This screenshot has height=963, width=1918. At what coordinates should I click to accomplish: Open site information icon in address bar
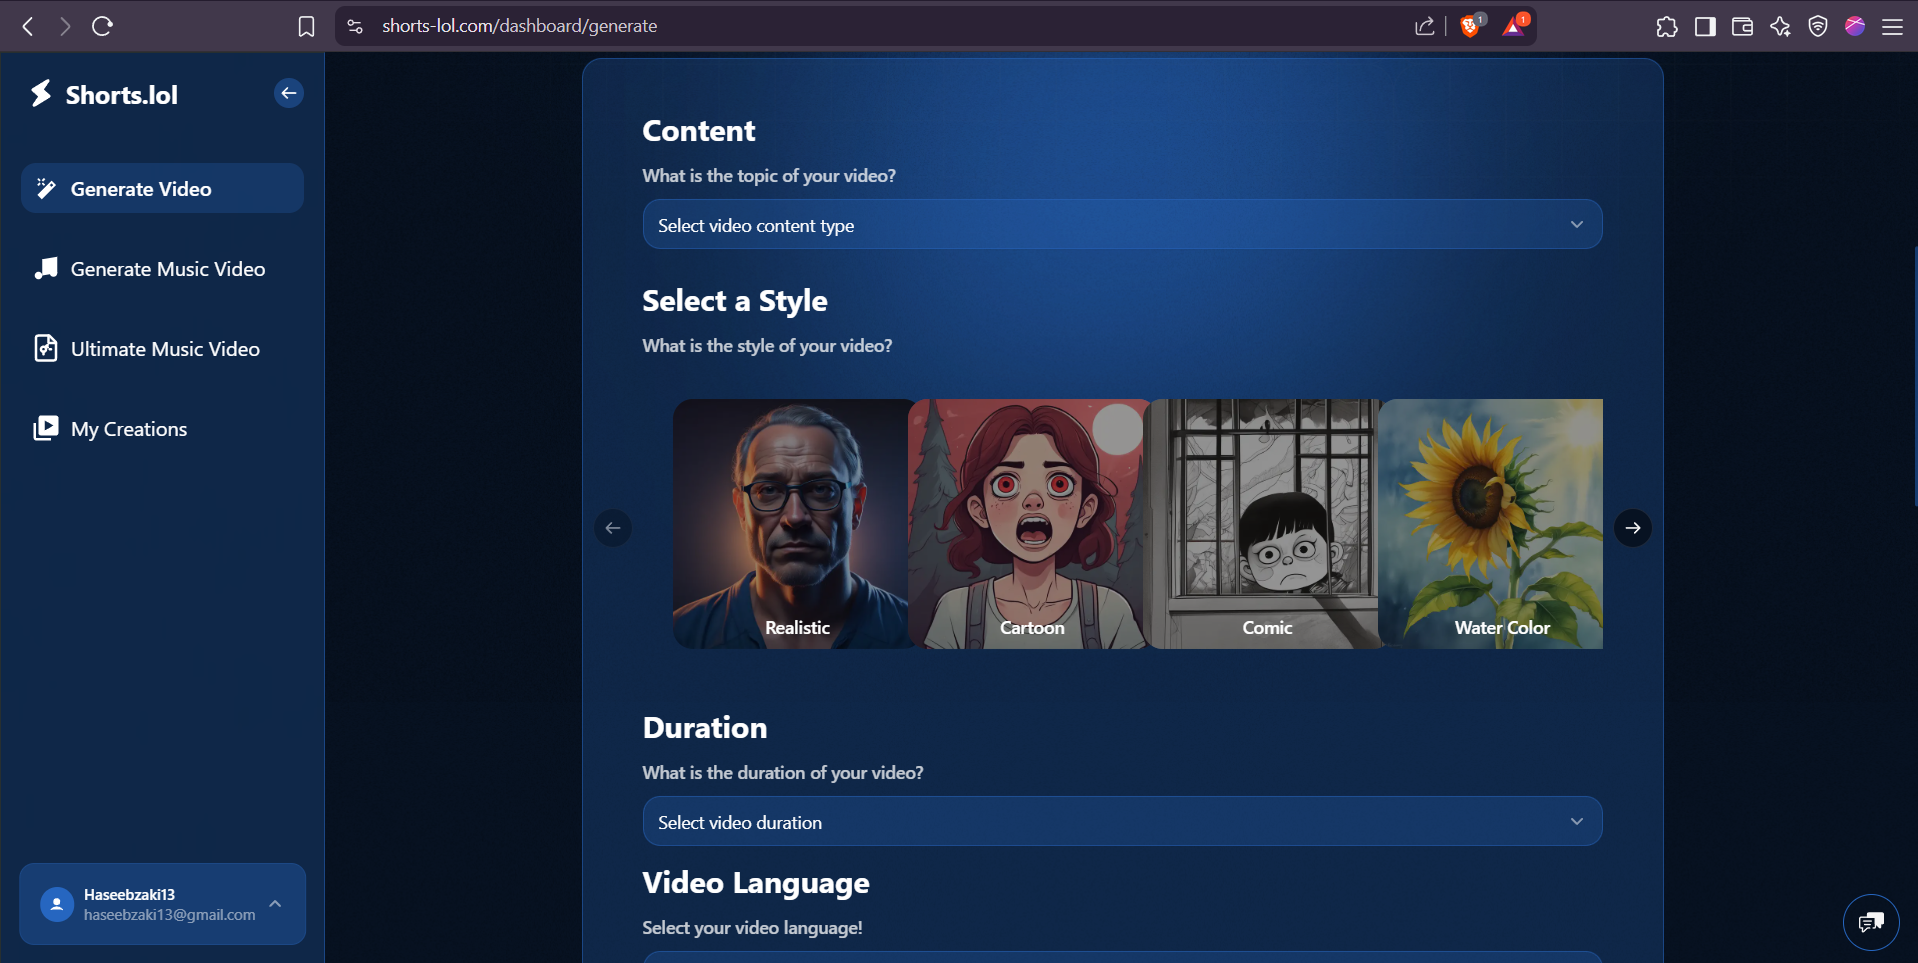click(x=355, y=26)
